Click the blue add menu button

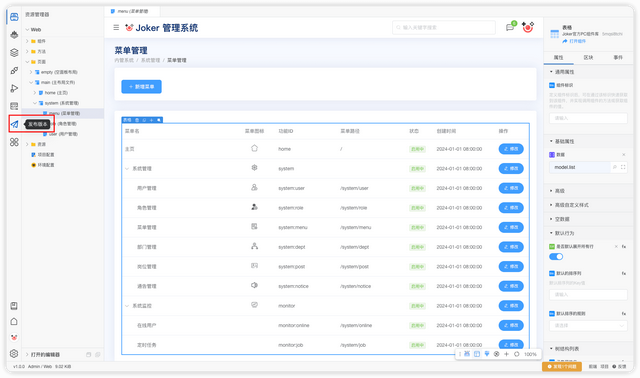(x=141, y=87)
